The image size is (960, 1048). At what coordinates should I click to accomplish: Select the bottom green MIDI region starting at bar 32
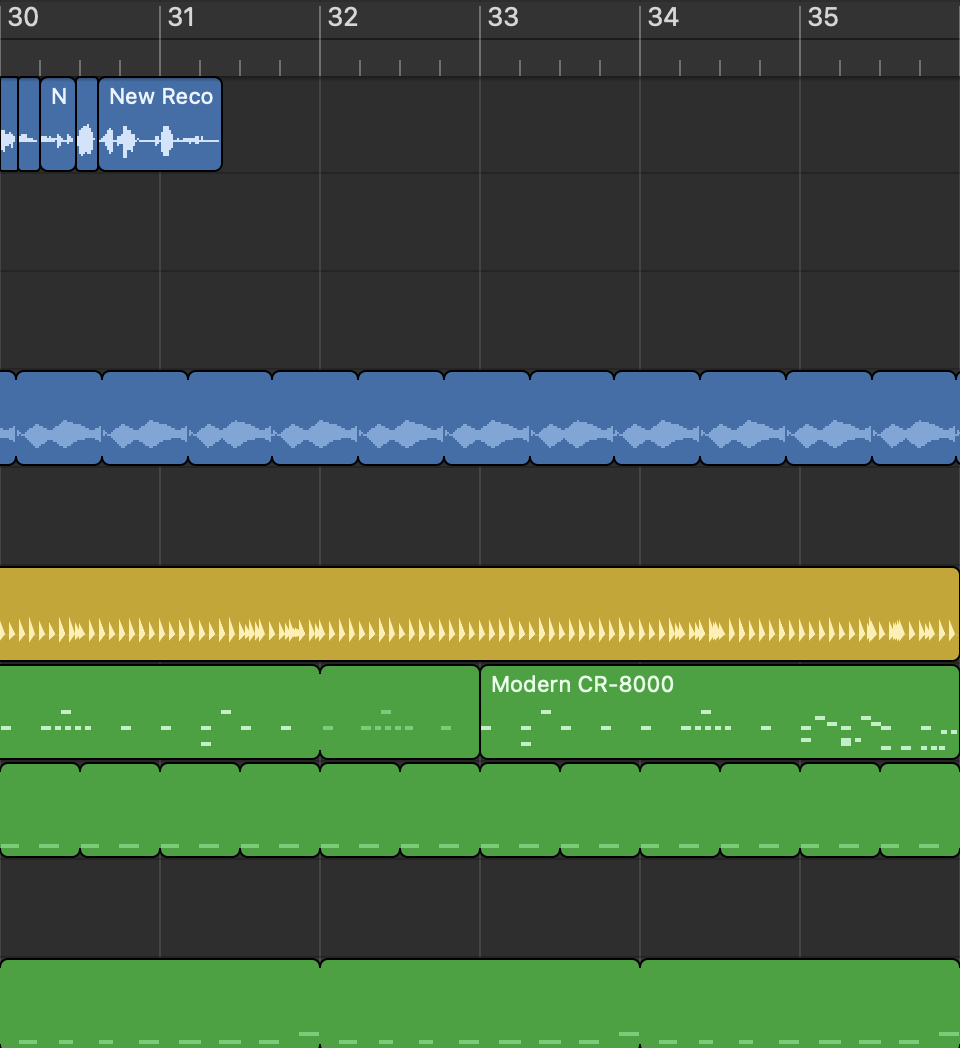pos(480,1004)
